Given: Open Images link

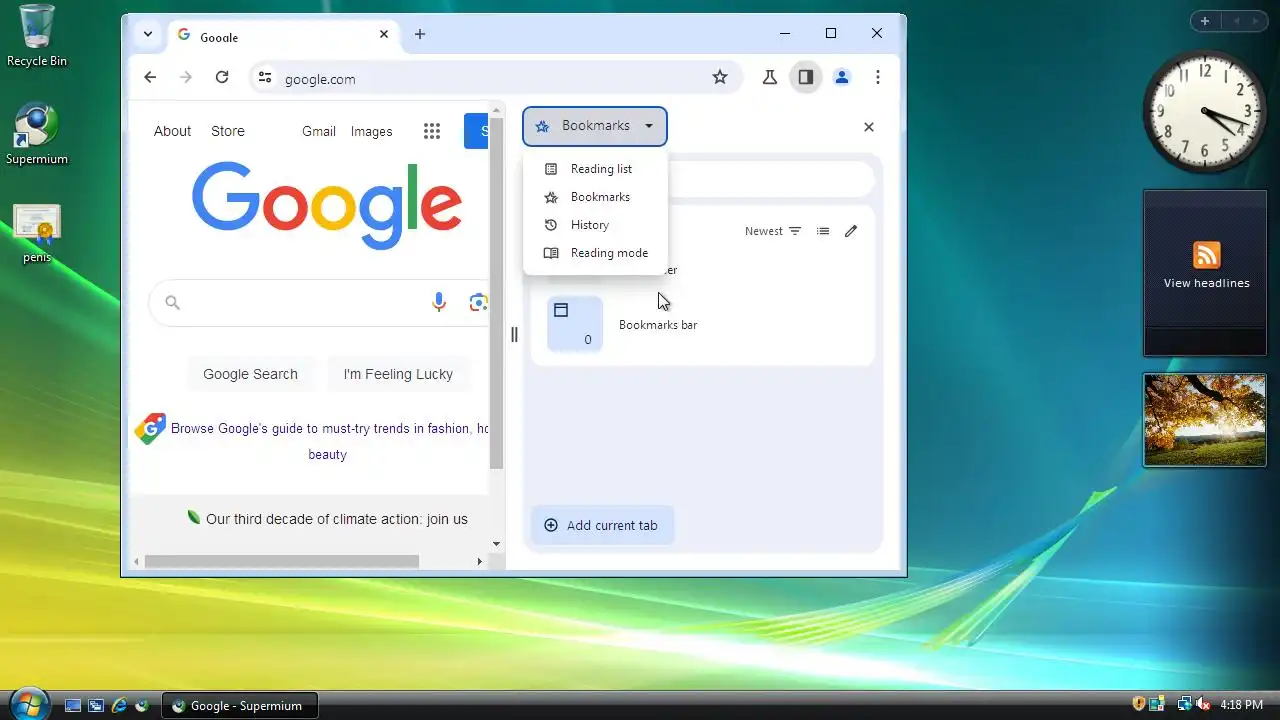Looking at the screenshot, I should [x=371, y=131].
